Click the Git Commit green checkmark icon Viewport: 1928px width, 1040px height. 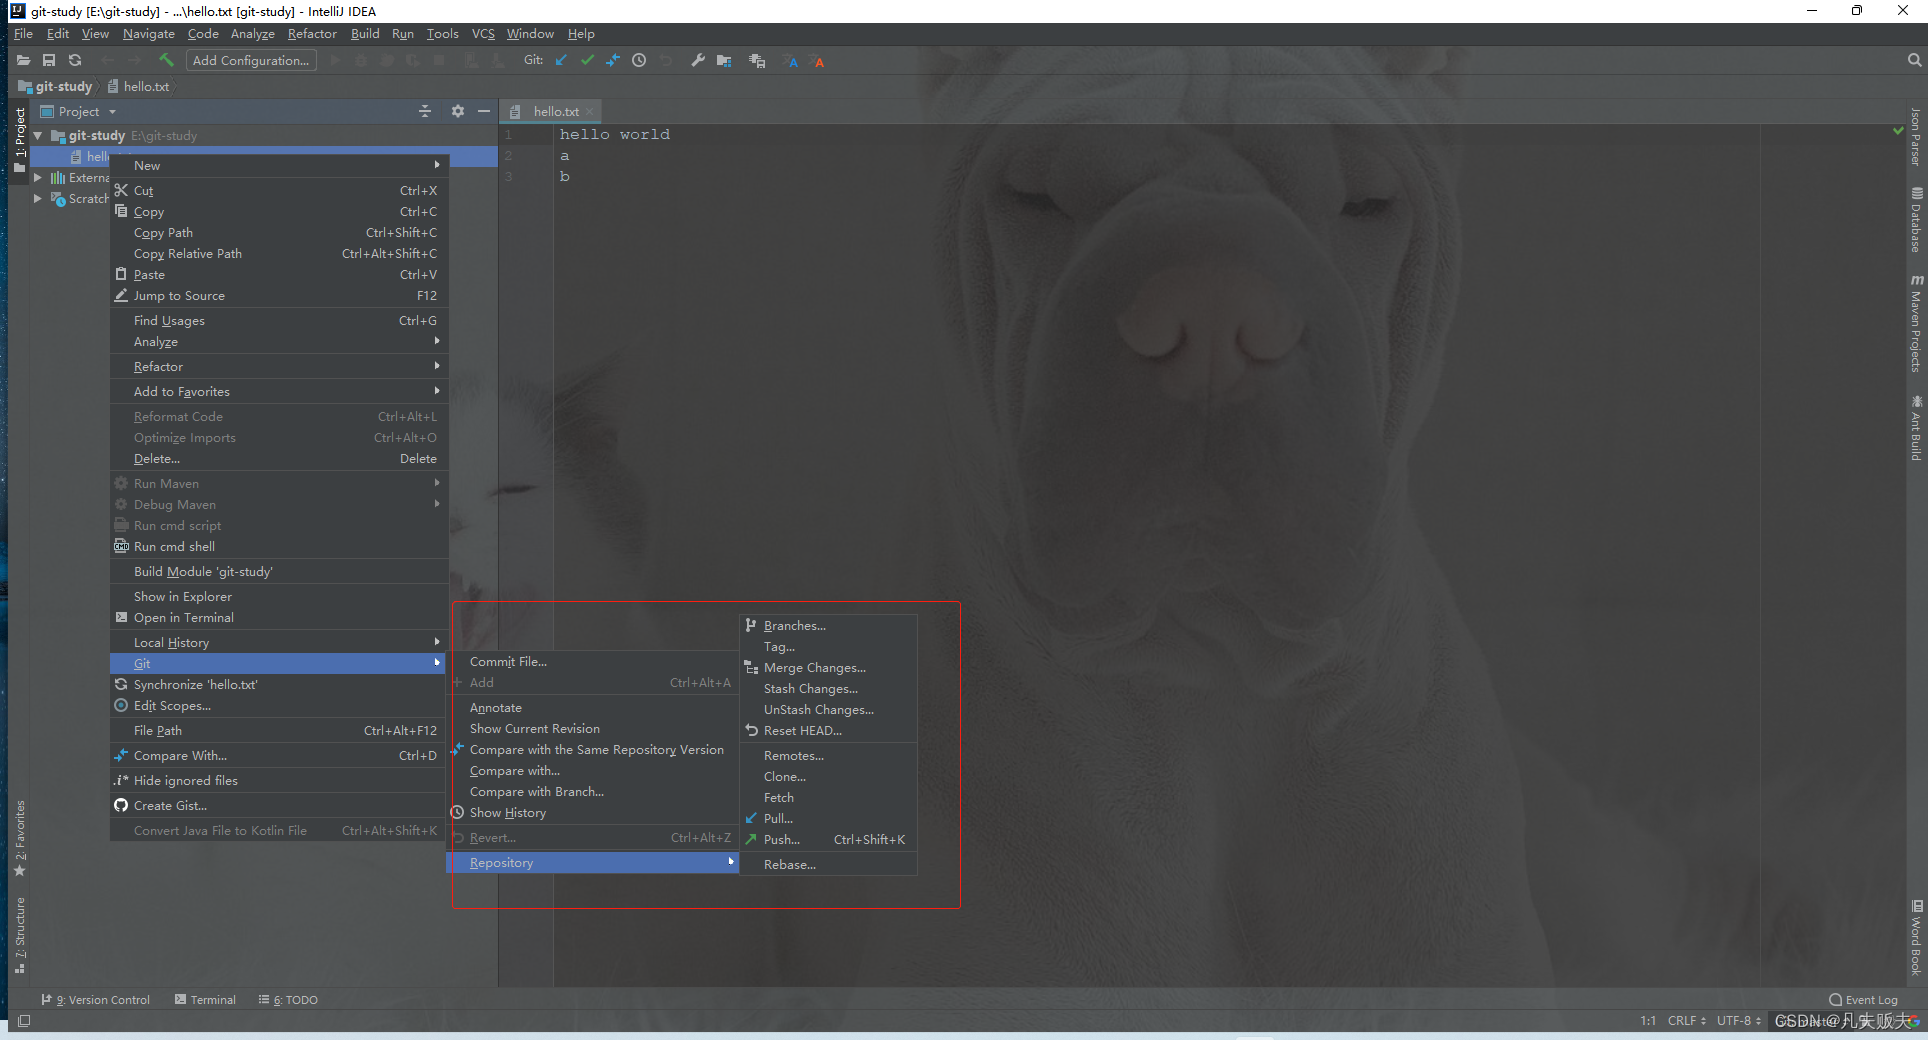[587, 61]
